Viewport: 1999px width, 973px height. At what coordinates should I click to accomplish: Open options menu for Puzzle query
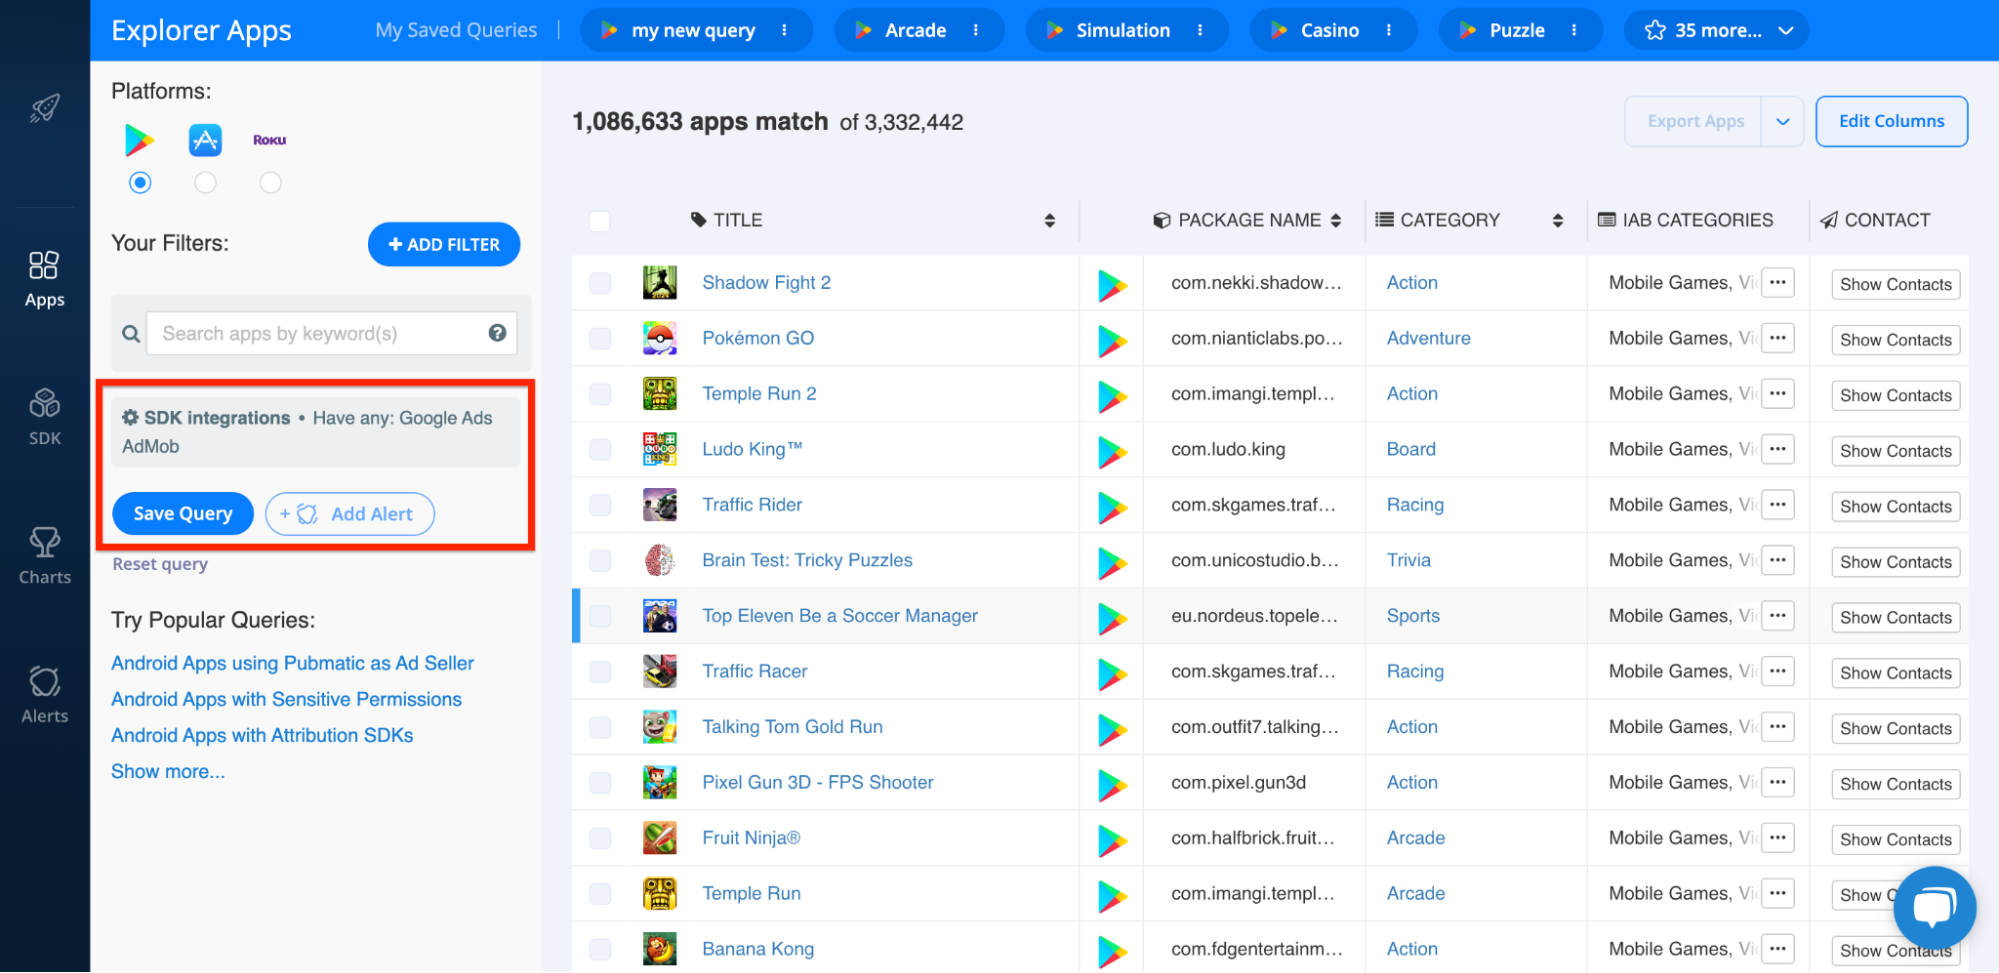(x=1574, y=30)
